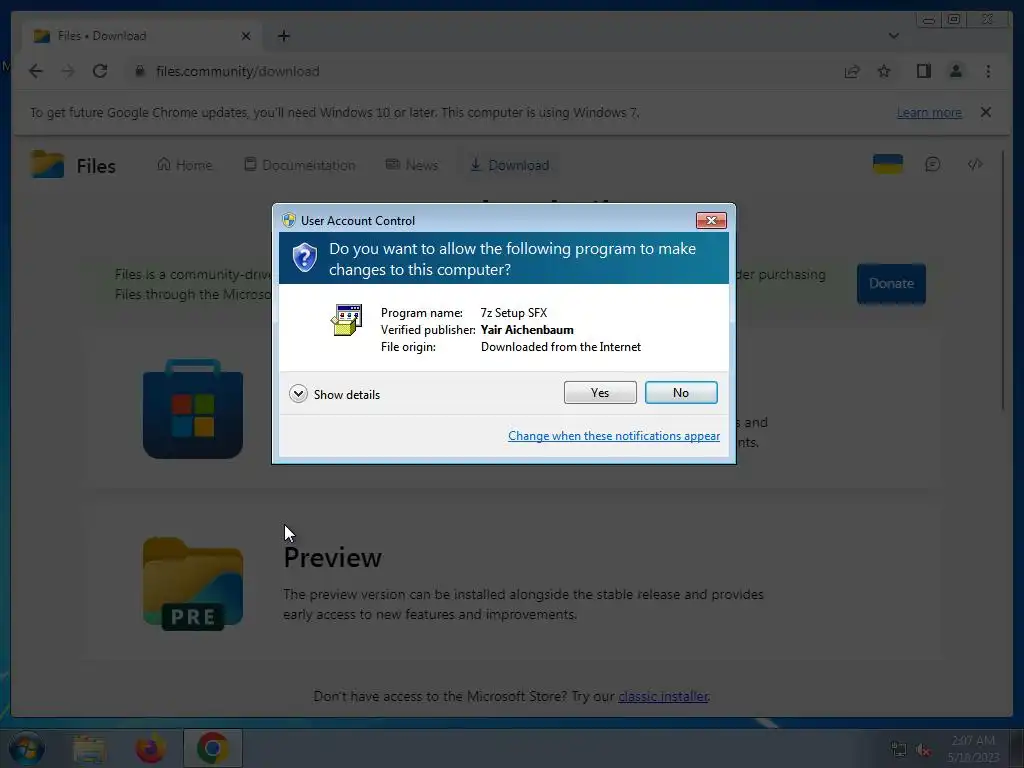The image size is (1024, 768).
Task: Bookmark this page with the star icon
Action: point(884,71)
